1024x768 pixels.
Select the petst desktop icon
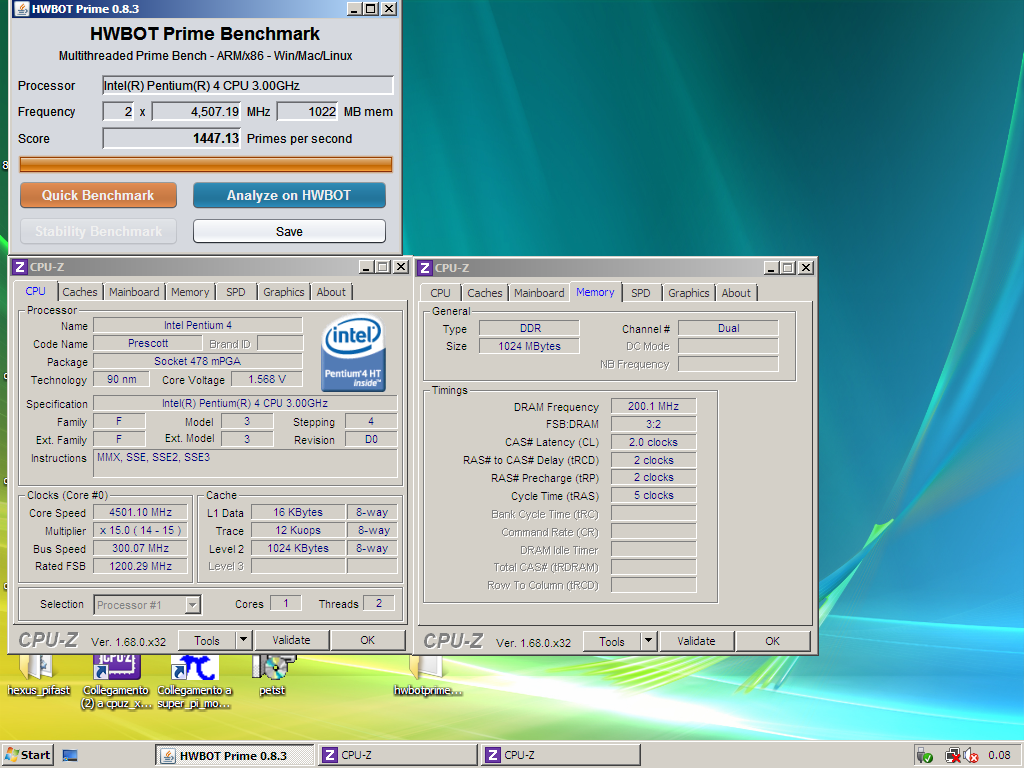point(272,676)
